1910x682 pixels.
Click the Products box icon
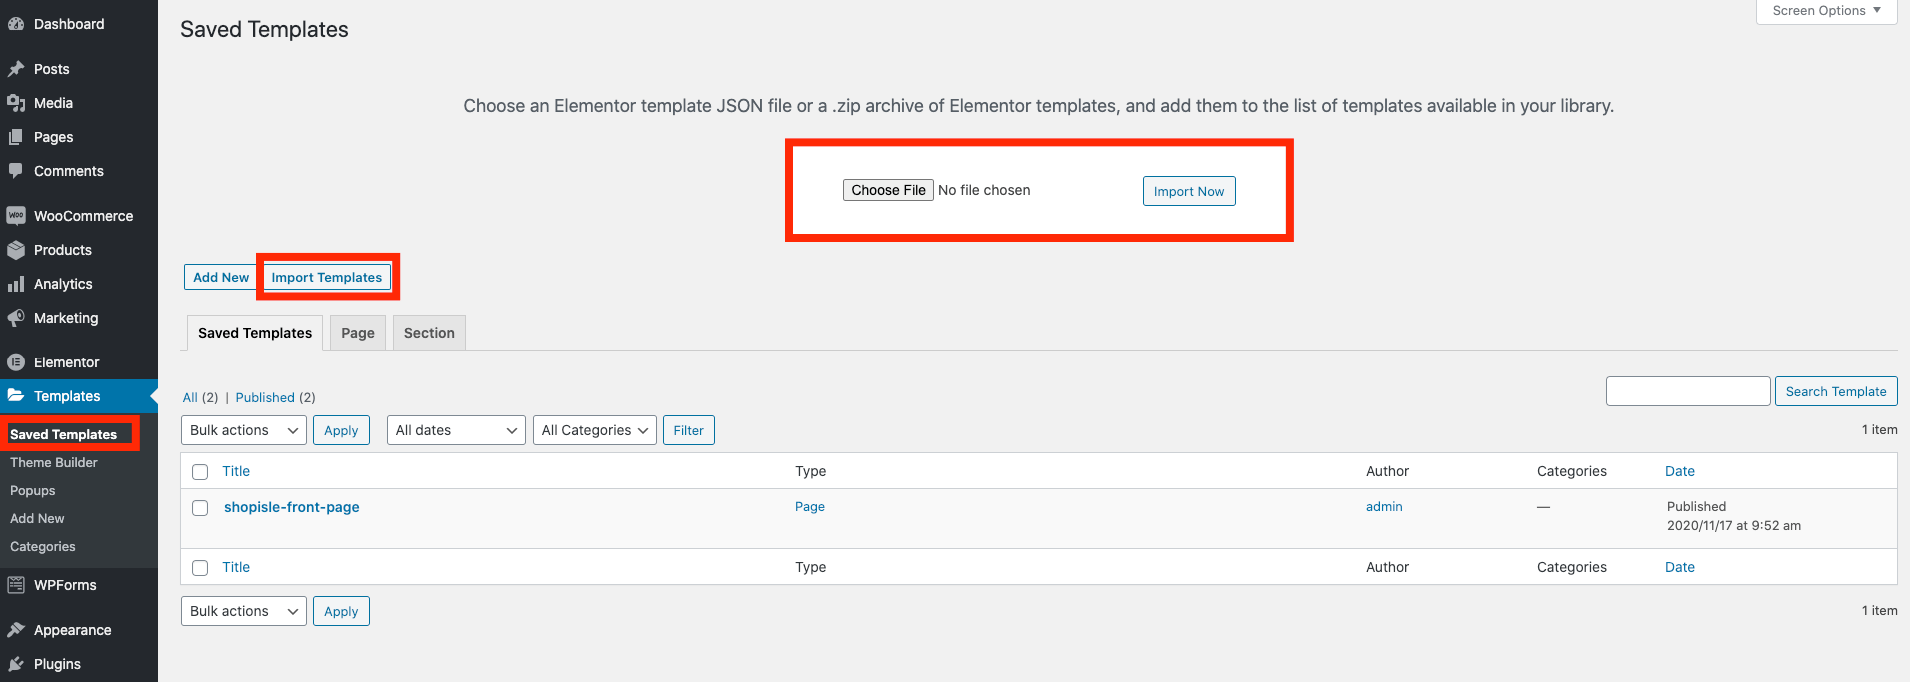(x=16, y=250)
